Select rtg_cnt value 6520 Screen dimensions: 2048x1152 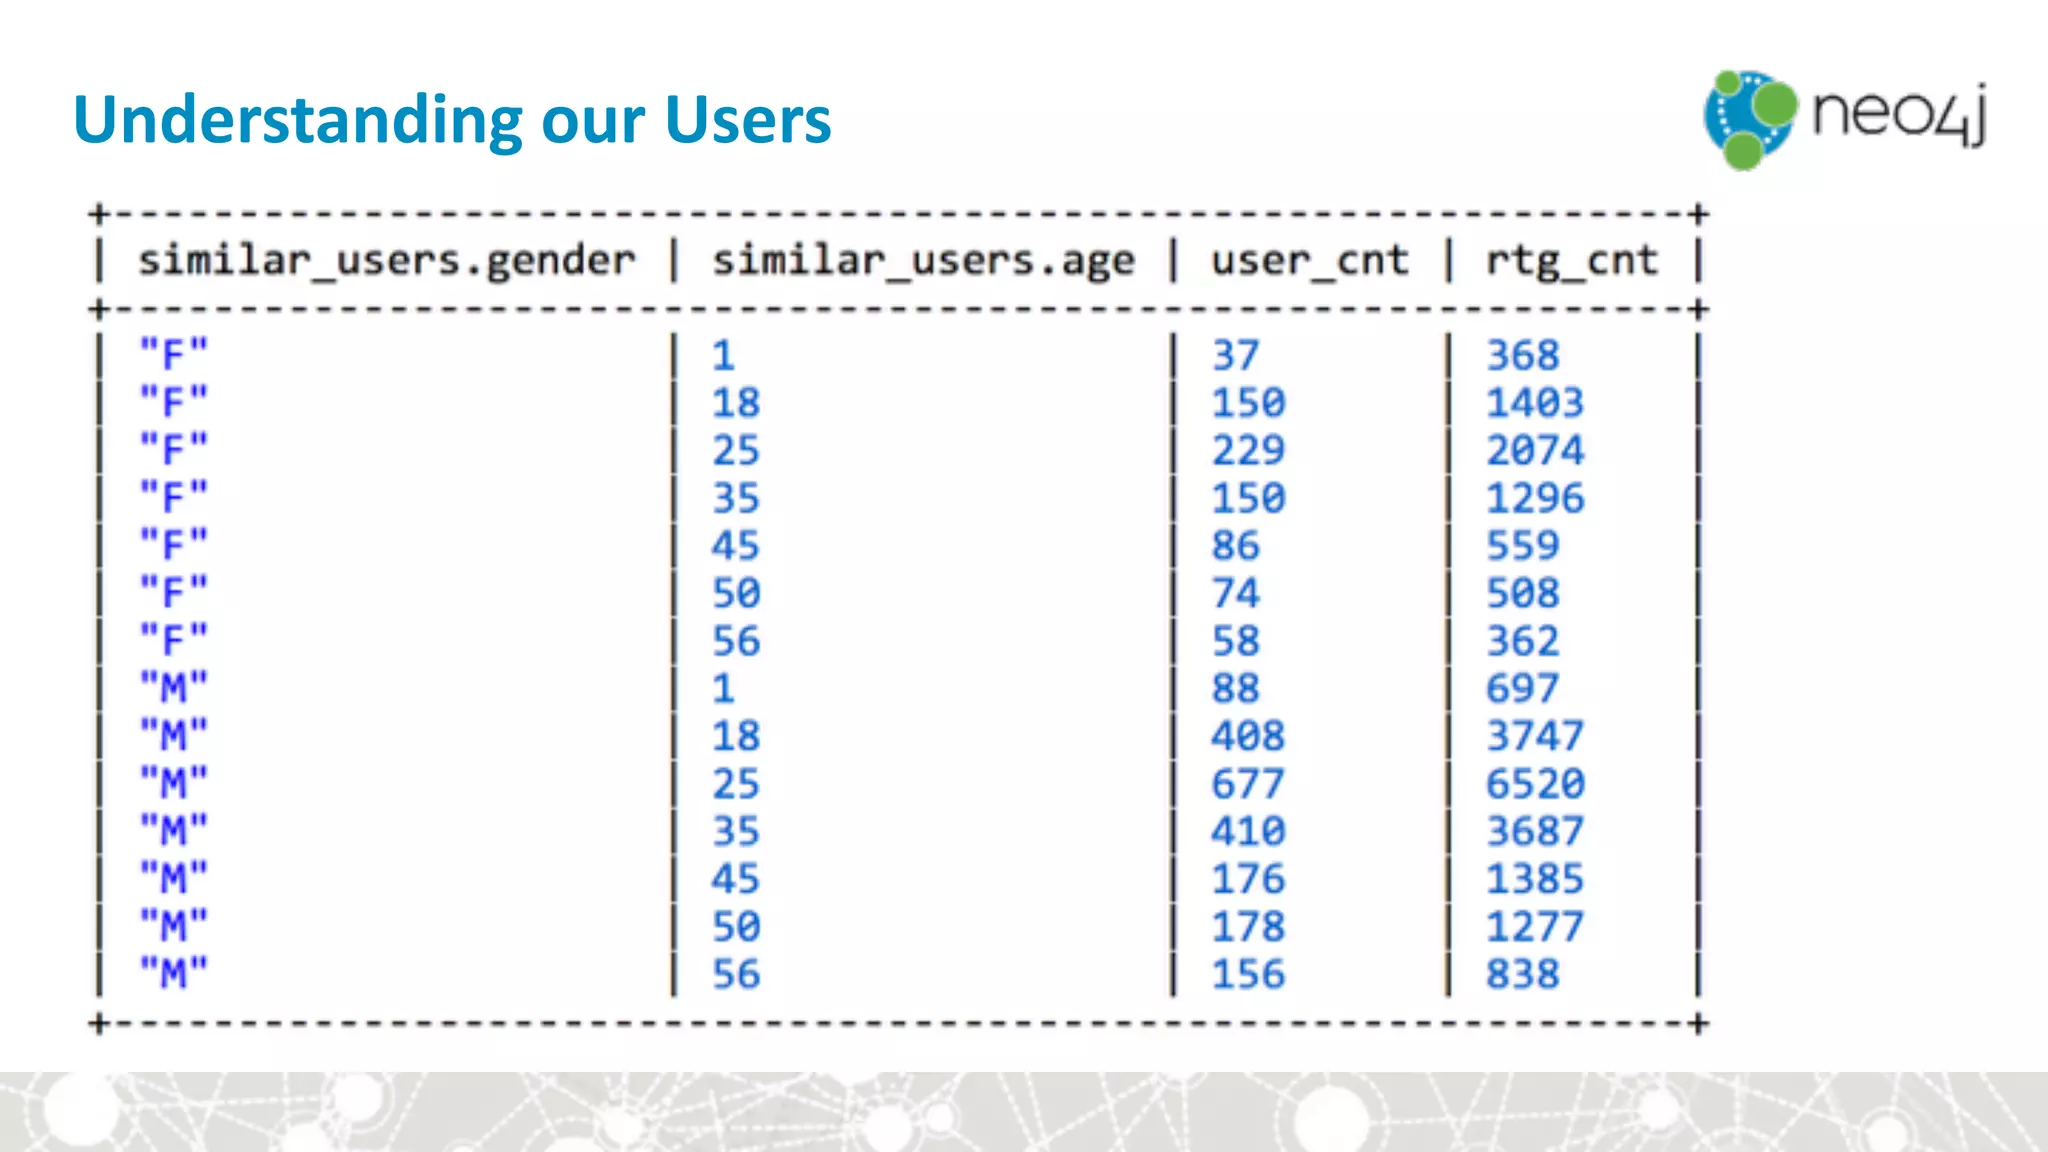(1535, 784)
